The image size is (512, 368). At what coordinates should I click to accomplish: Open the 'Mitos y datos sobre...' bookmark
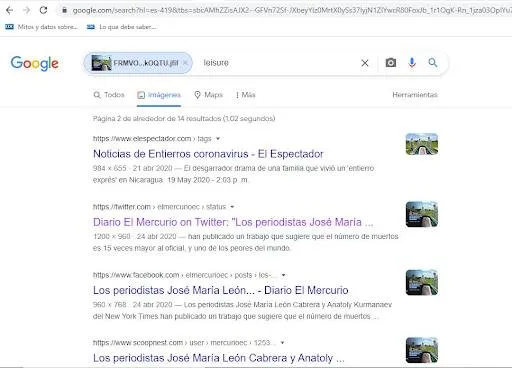pyautogui.click(x=41, y=27)
